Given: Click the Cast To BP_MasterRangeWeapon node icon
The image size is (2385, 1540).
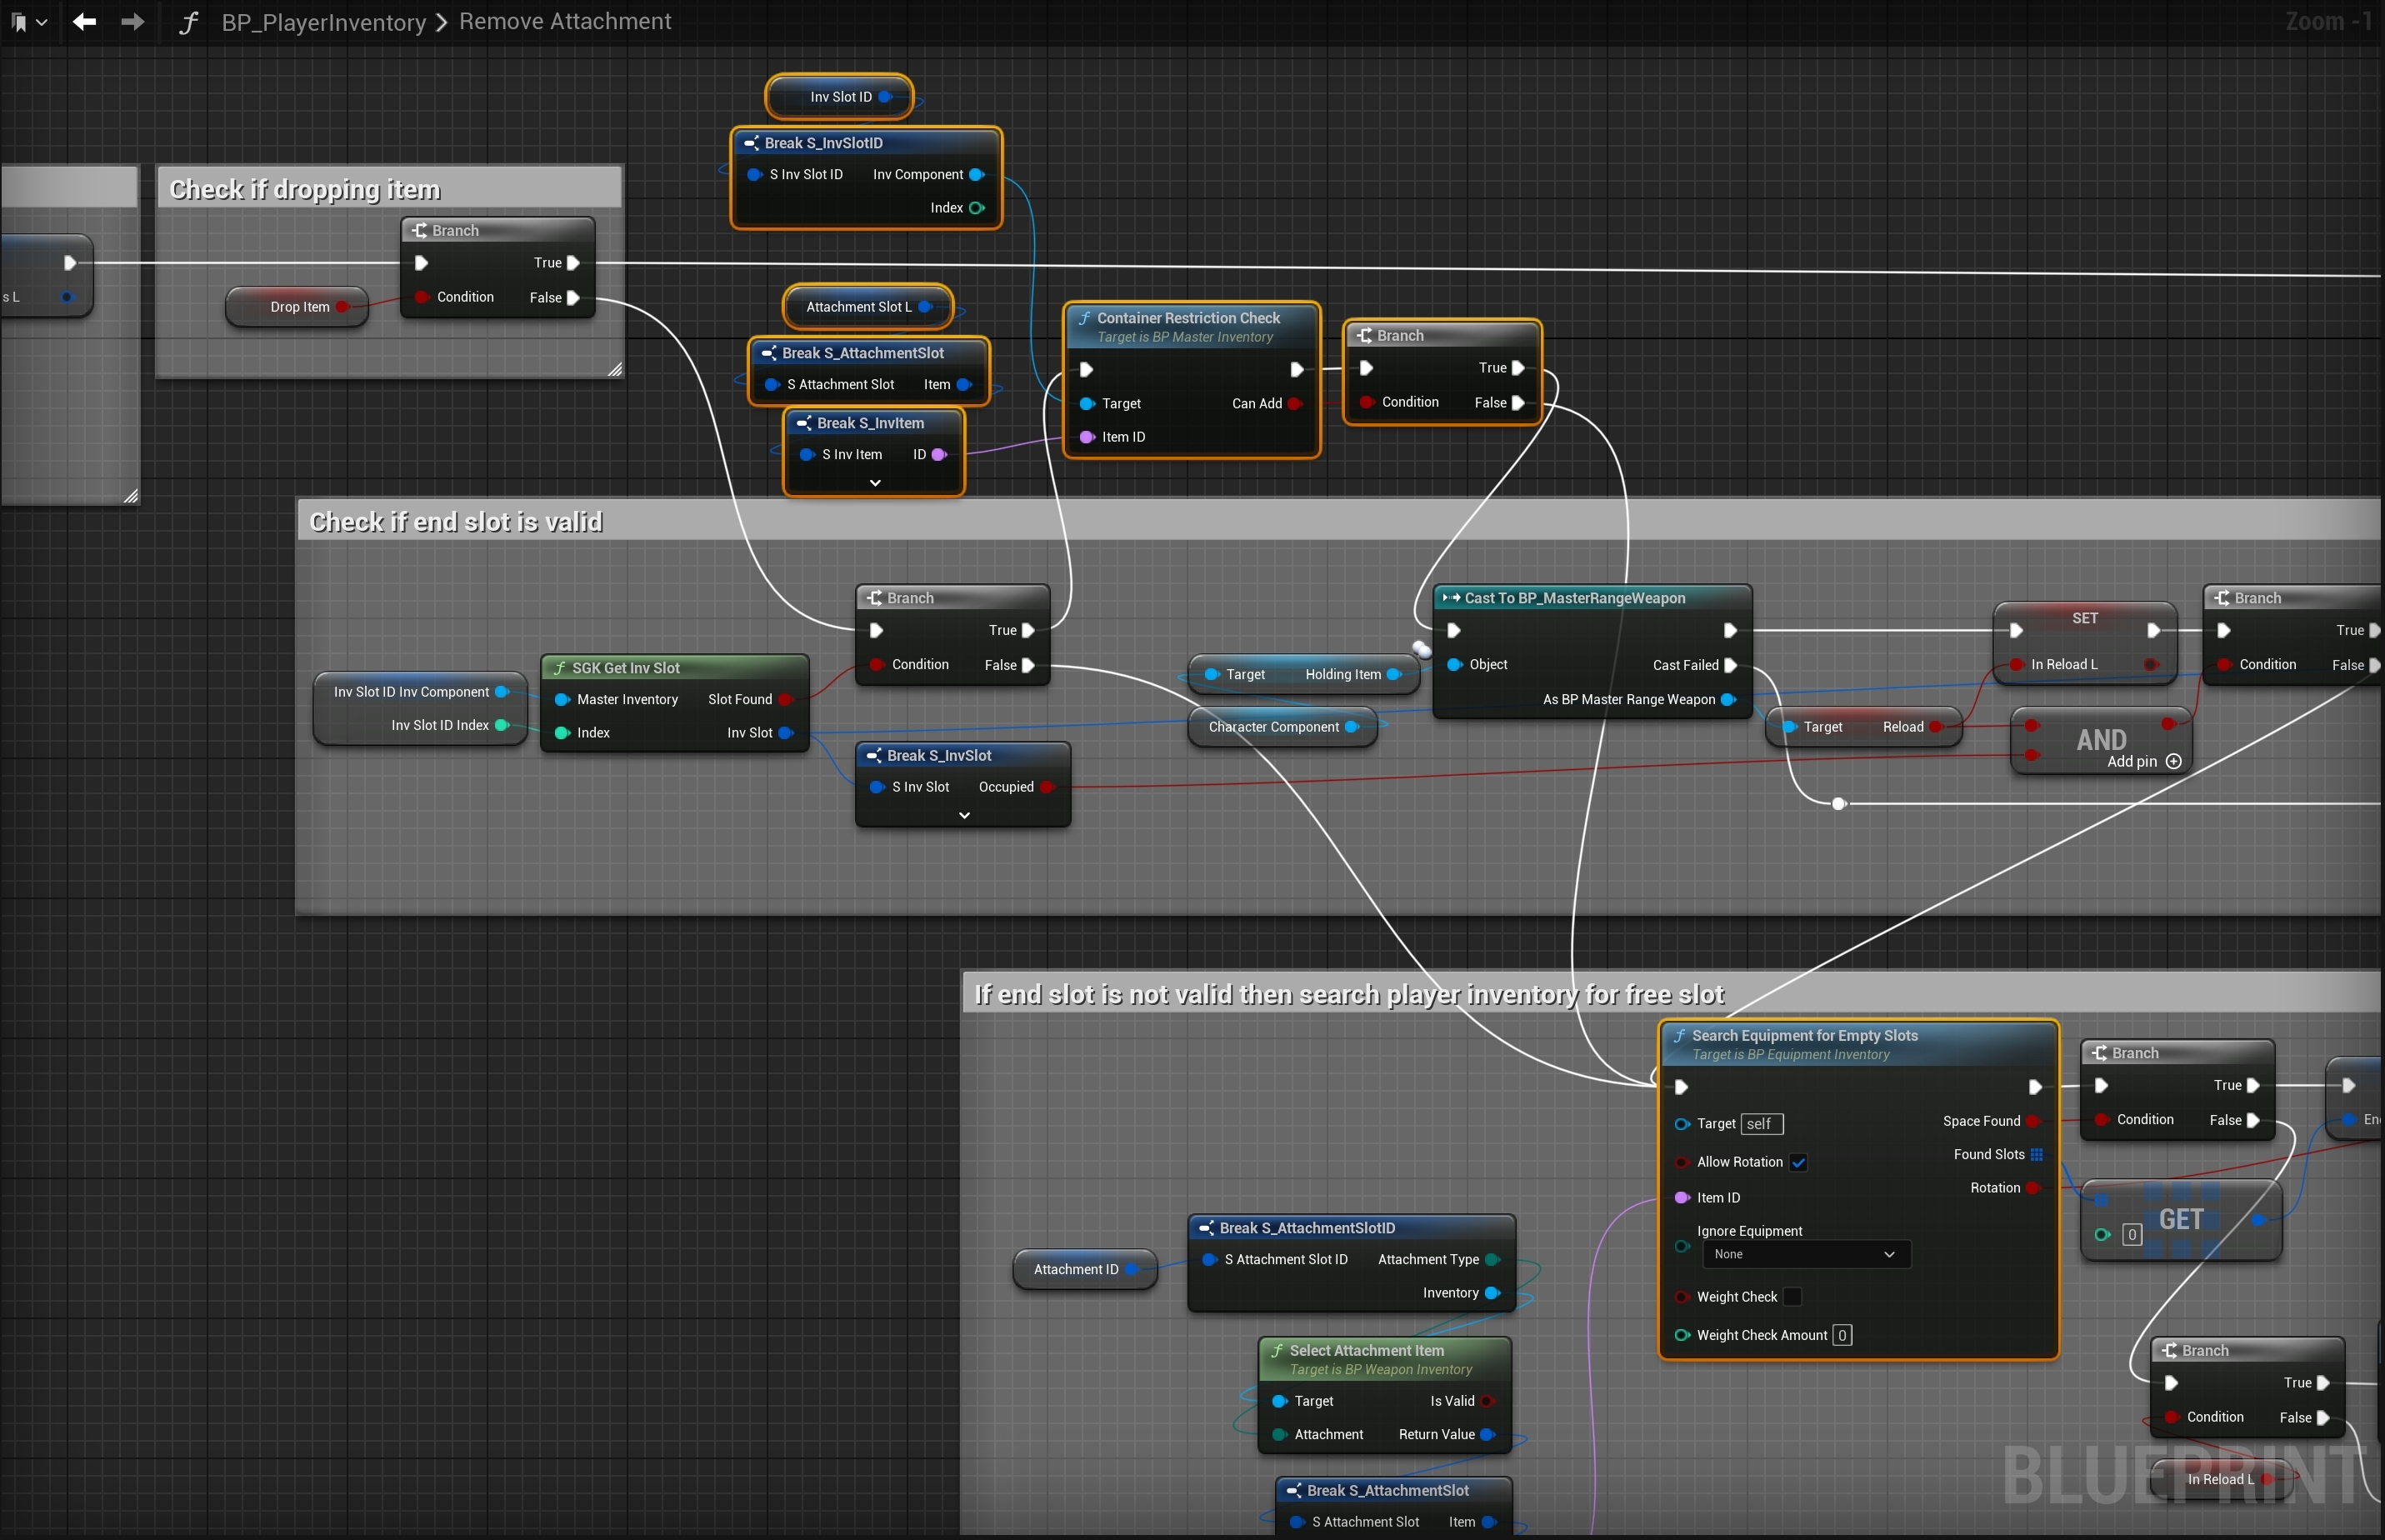Looking at the screenshot, I should 1451,598.
